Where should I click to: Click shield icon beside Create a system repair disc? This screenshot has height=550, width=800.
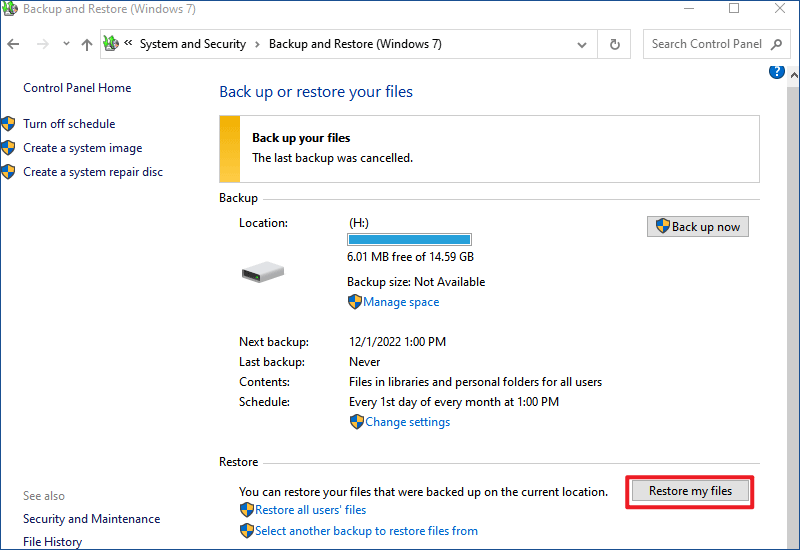tap(8, 172)
